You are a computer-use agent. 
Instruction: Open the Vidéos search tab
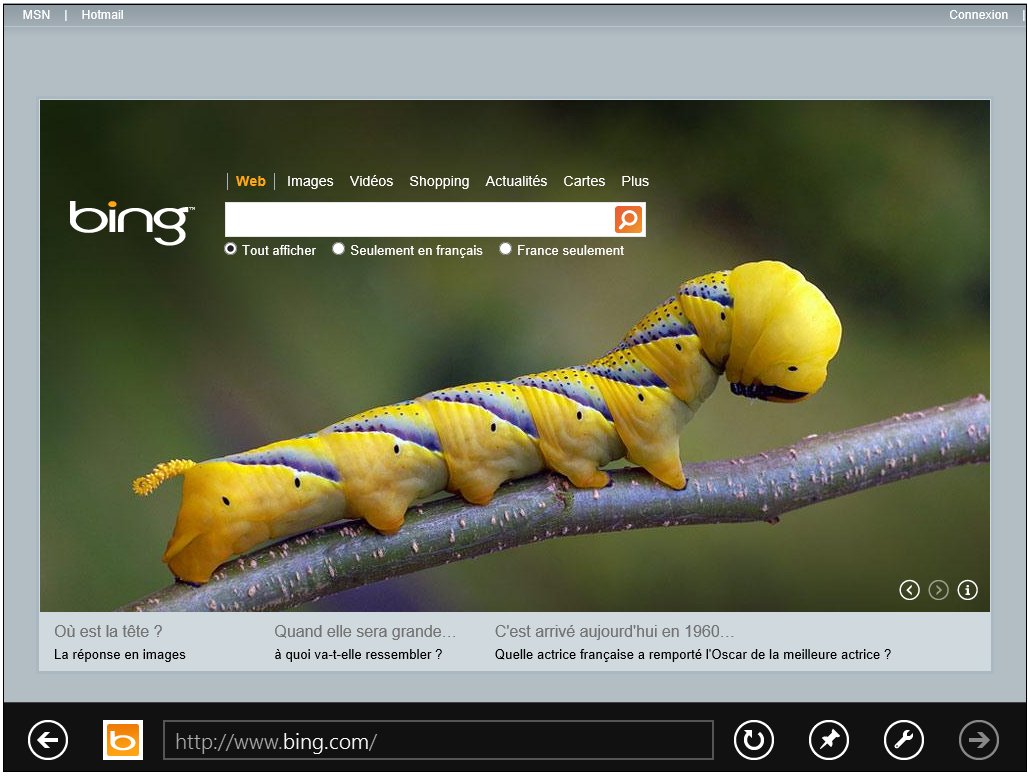pos(371,181)
